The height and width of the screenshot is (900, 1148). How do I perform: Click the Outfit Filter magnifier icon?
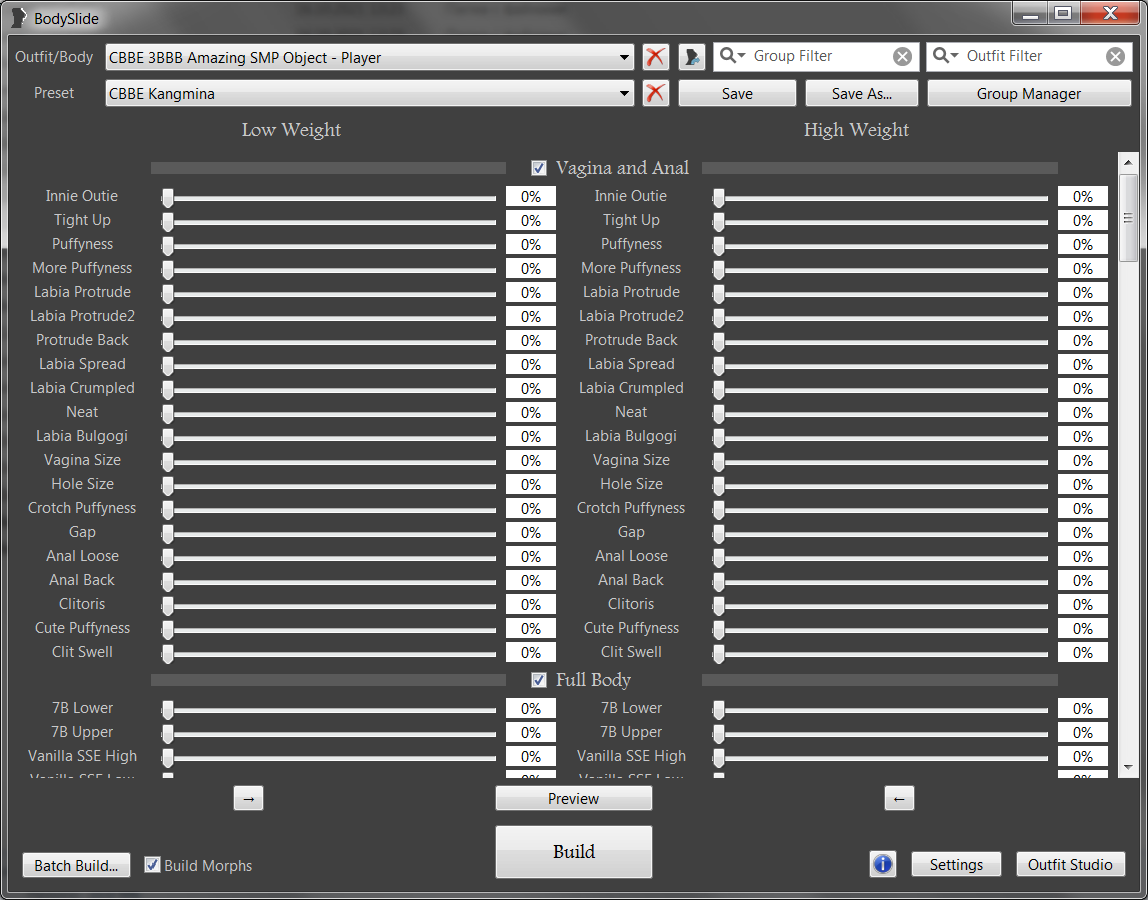tap(945, 56)
